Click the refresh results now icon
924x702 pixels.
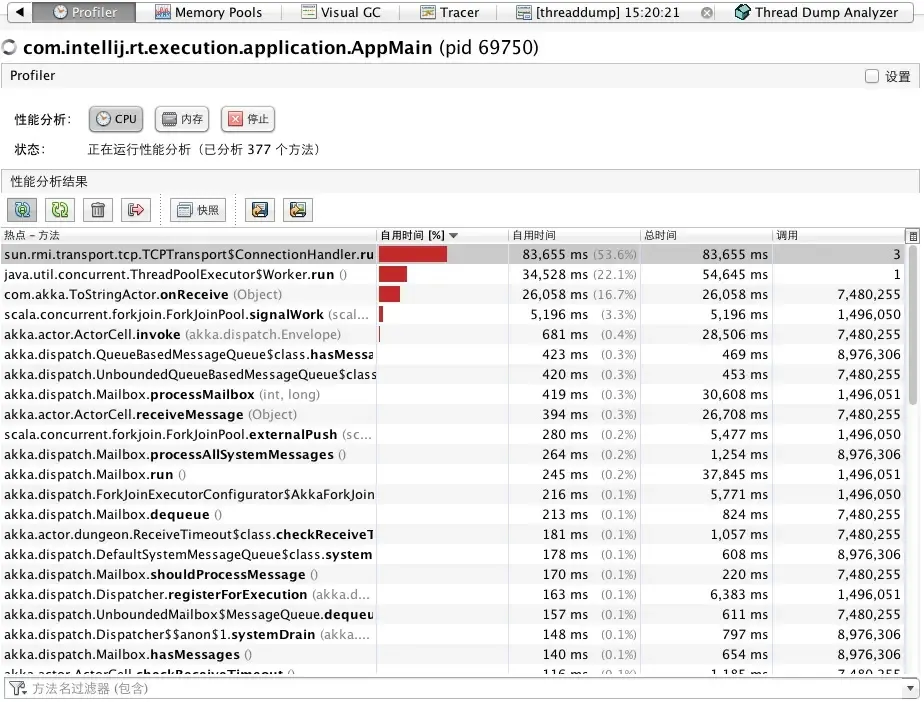coord(60,210)
